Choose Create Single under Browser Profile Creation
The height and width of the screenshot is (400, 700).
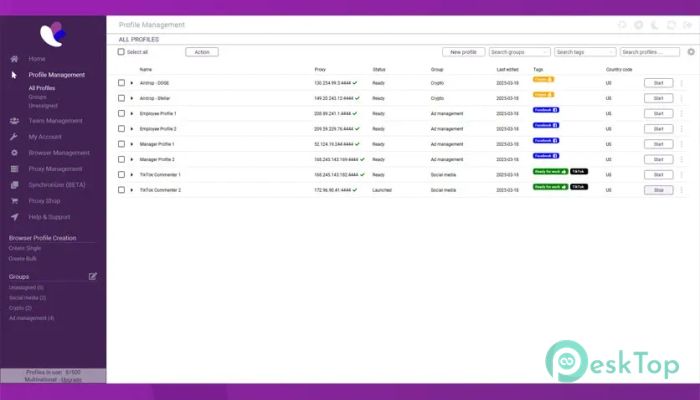coord(25,248)
